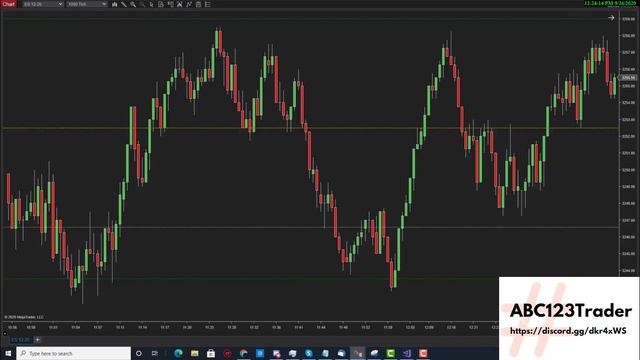
Task: Open the orange app icon on taskbar
Action: click(x=423, y=353)
